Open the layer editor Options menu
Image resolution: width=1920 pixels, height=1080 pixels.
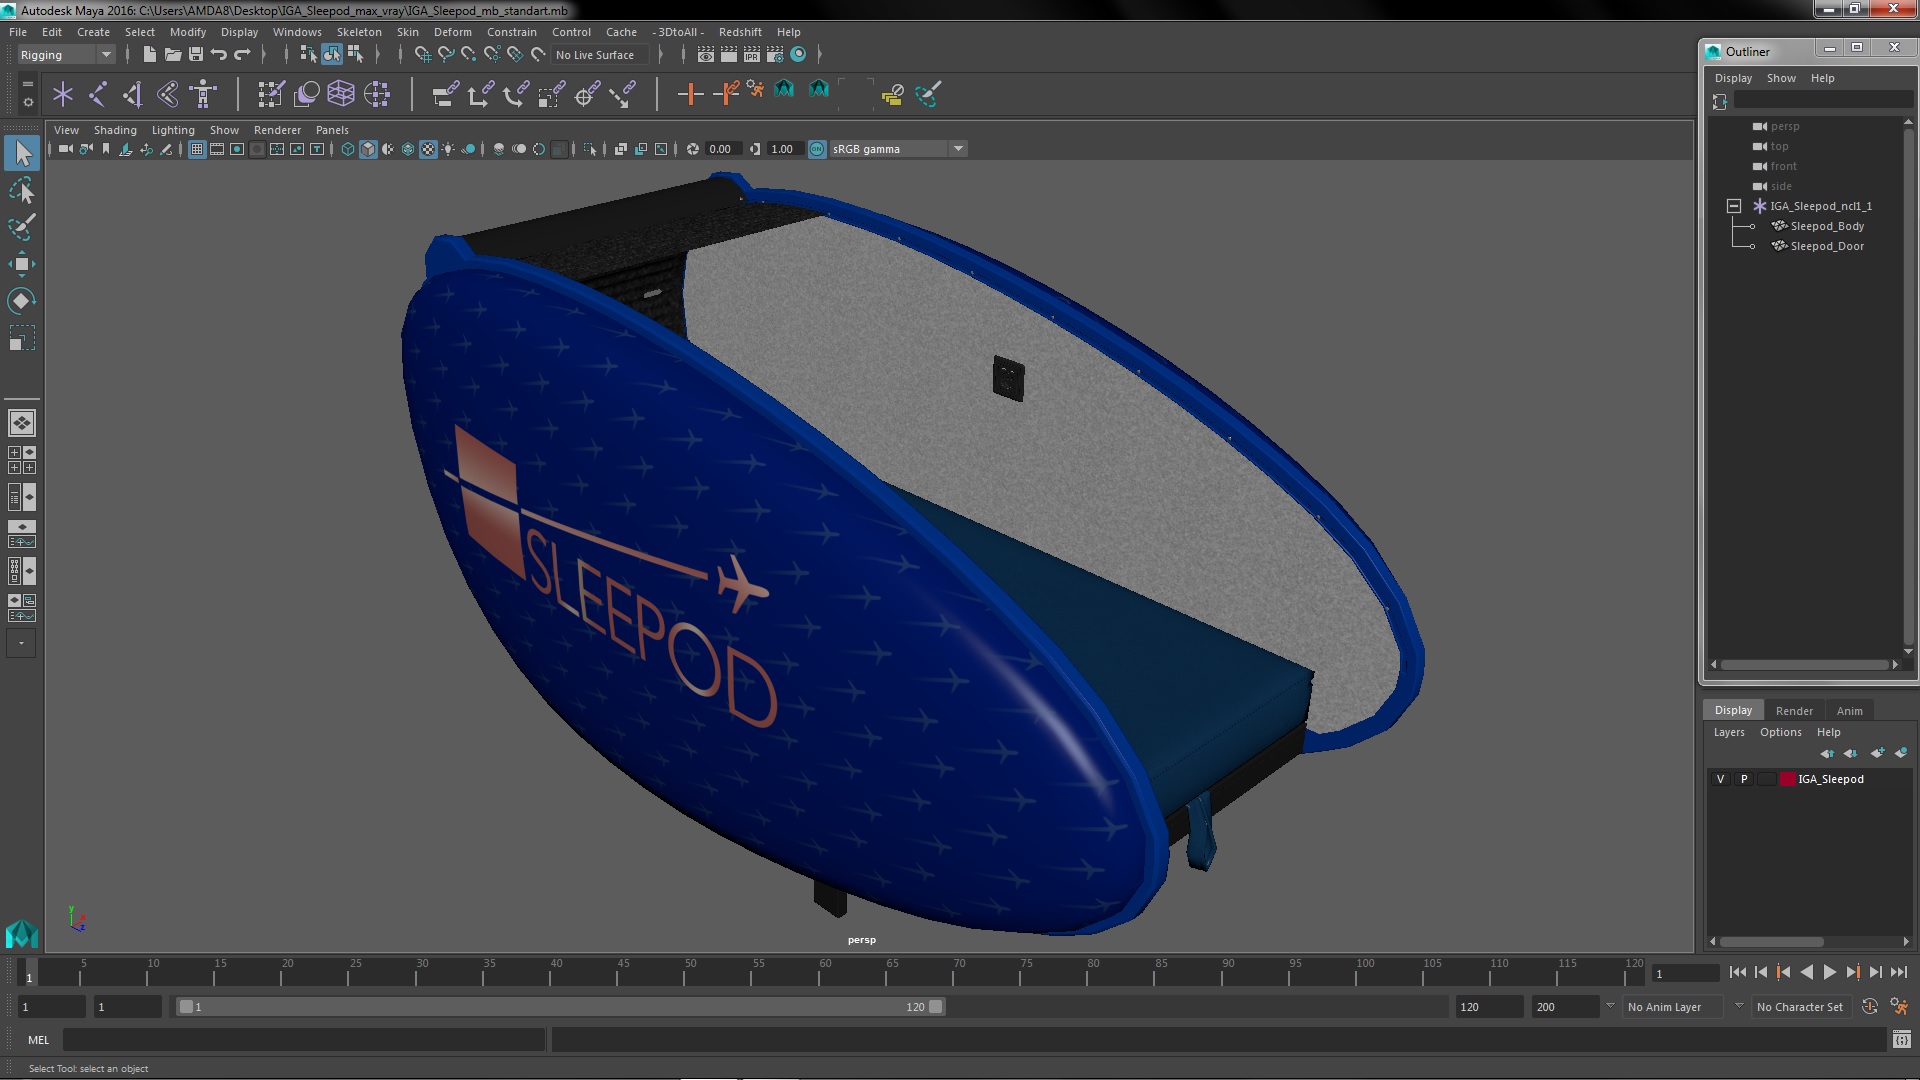(x=1780, y=732)
